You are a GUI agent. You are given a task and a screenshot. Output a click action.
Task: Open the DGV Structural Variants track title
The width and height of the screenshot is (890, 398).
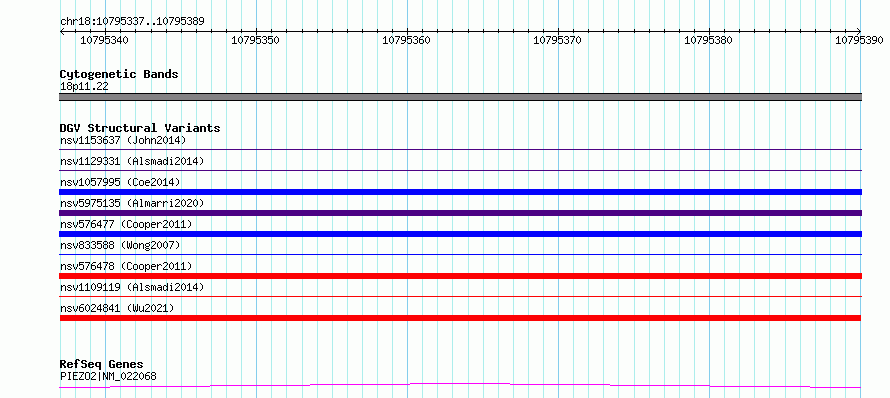pyautogui.click(x=140, y=128)
